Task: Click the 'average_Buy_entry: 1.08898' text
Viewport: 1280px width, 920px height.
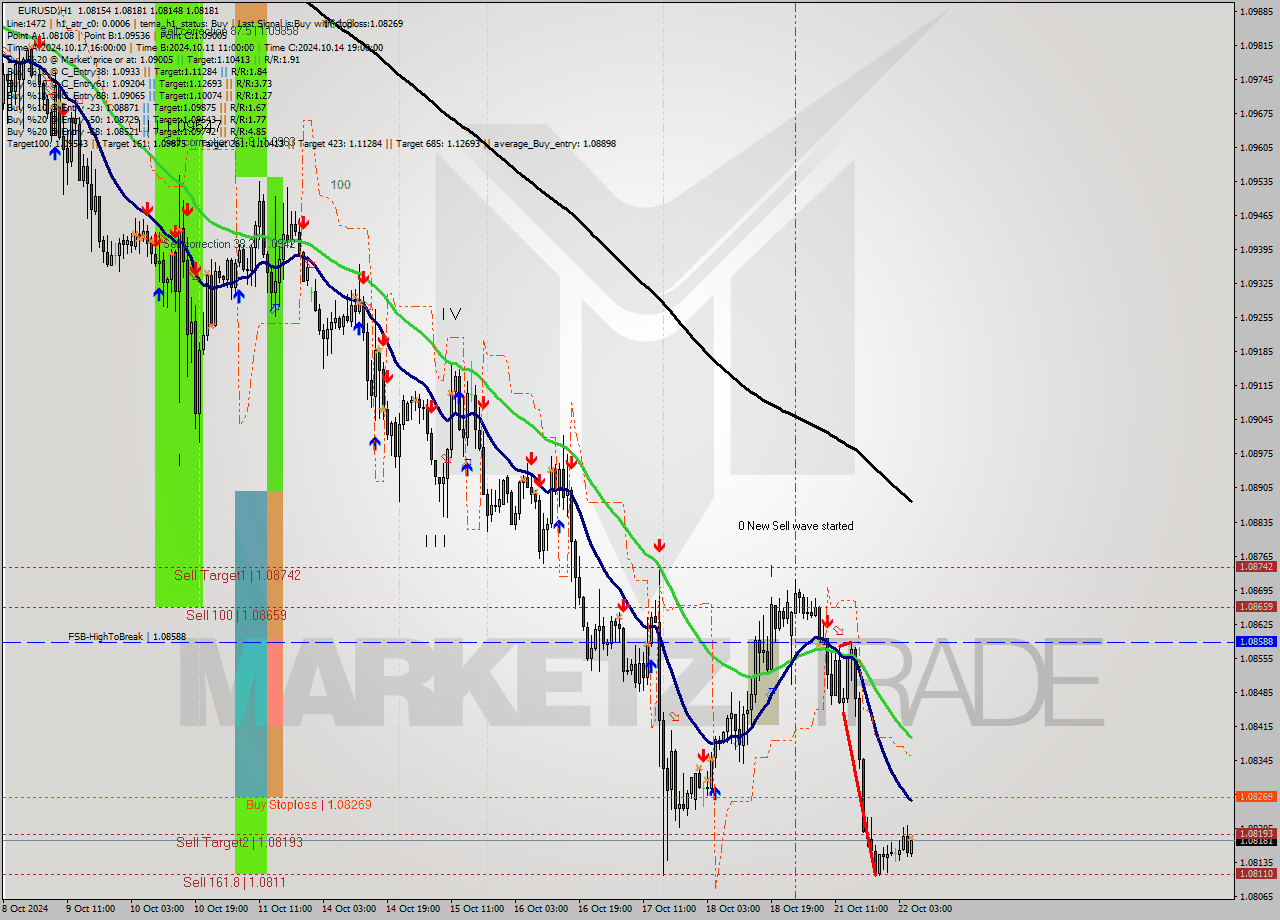Action: pyautogui.click(x=554, y=144)
